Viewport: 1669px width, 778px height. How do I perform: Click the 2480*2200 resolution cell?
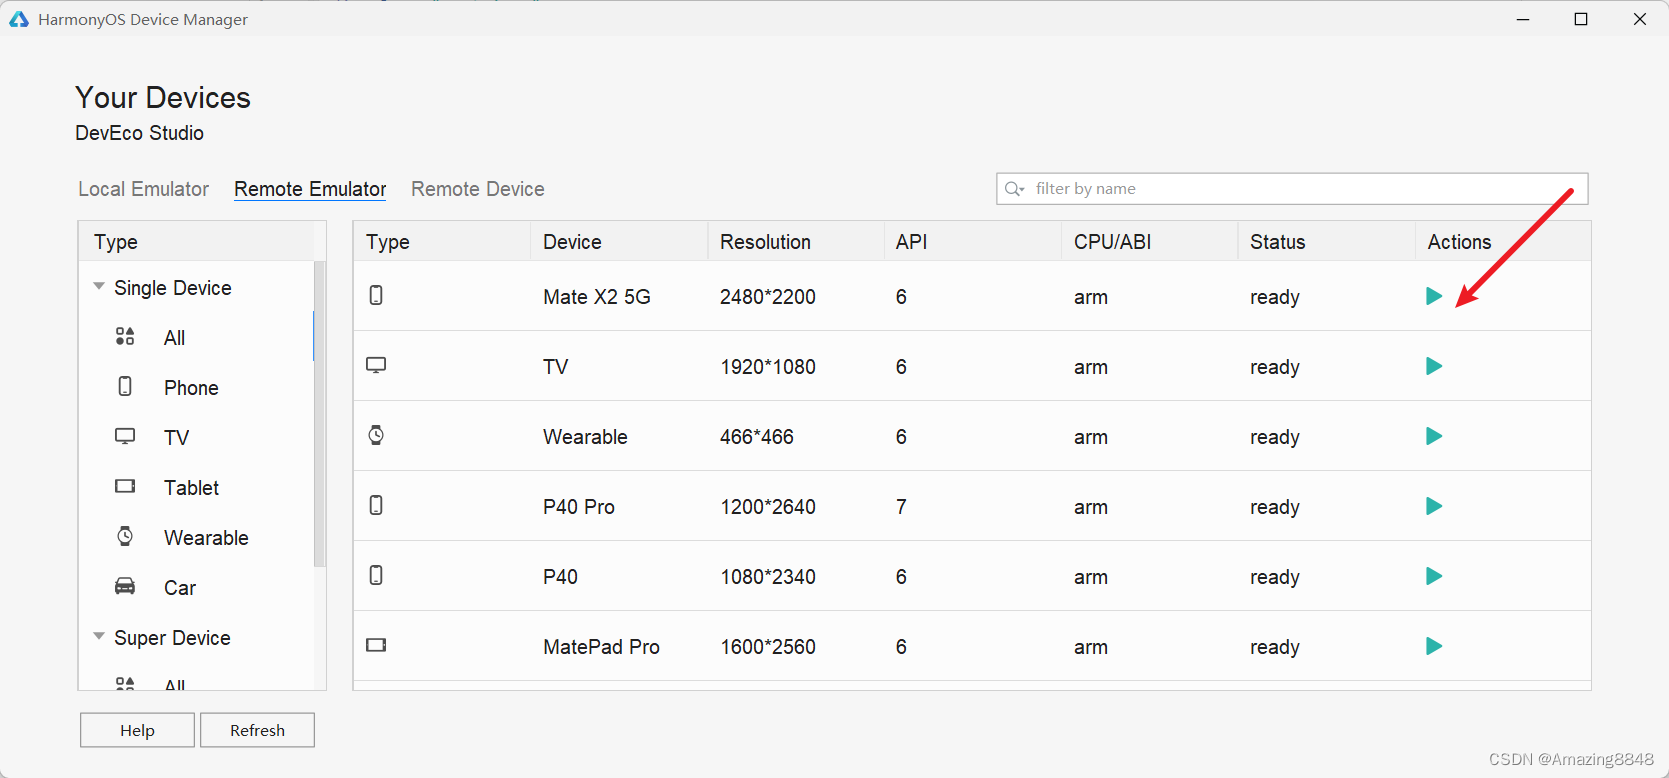click(768, 297)
